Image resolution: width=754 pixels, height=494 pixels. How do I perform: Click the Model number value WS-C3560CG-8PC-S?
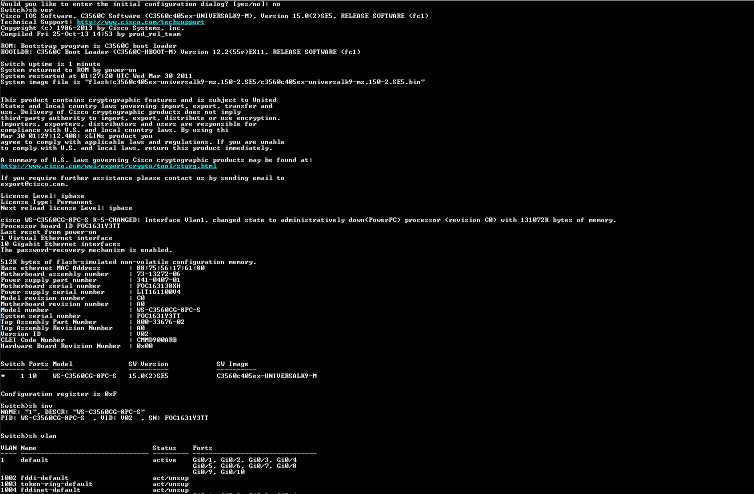[x=169, y=310]
